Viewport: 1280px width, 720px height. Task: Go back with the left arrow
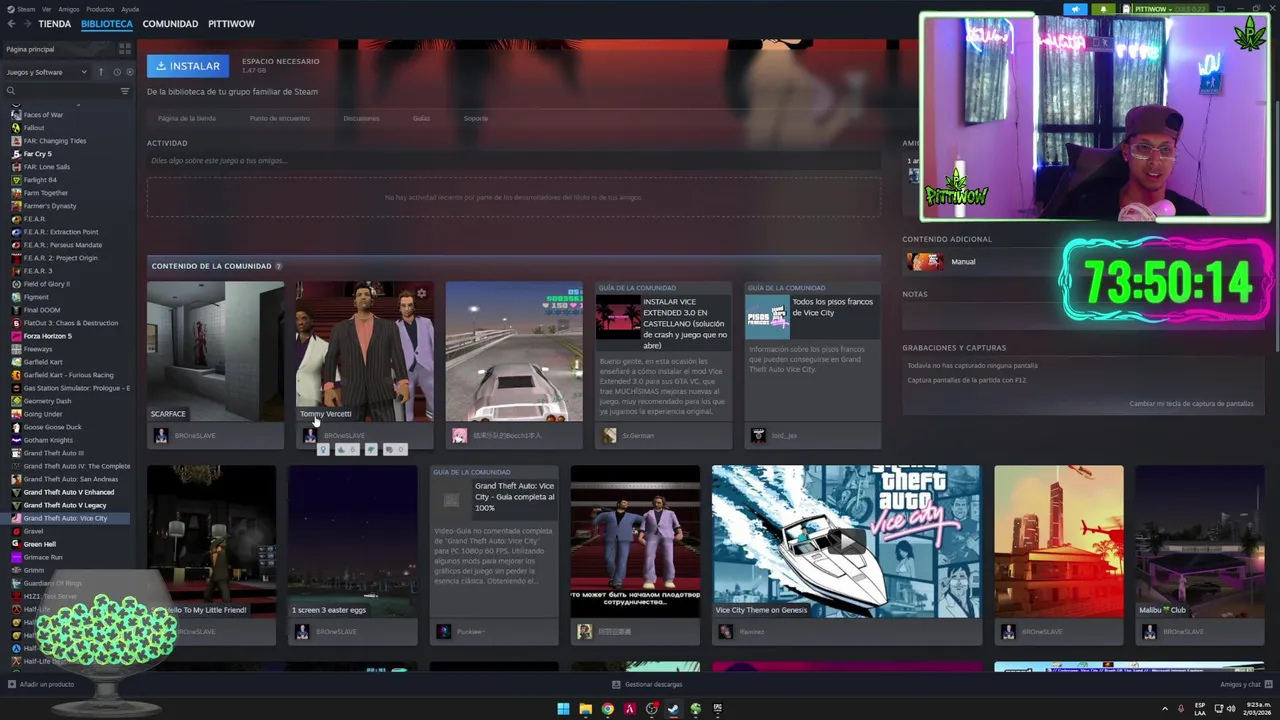click(x=11, y=23)
